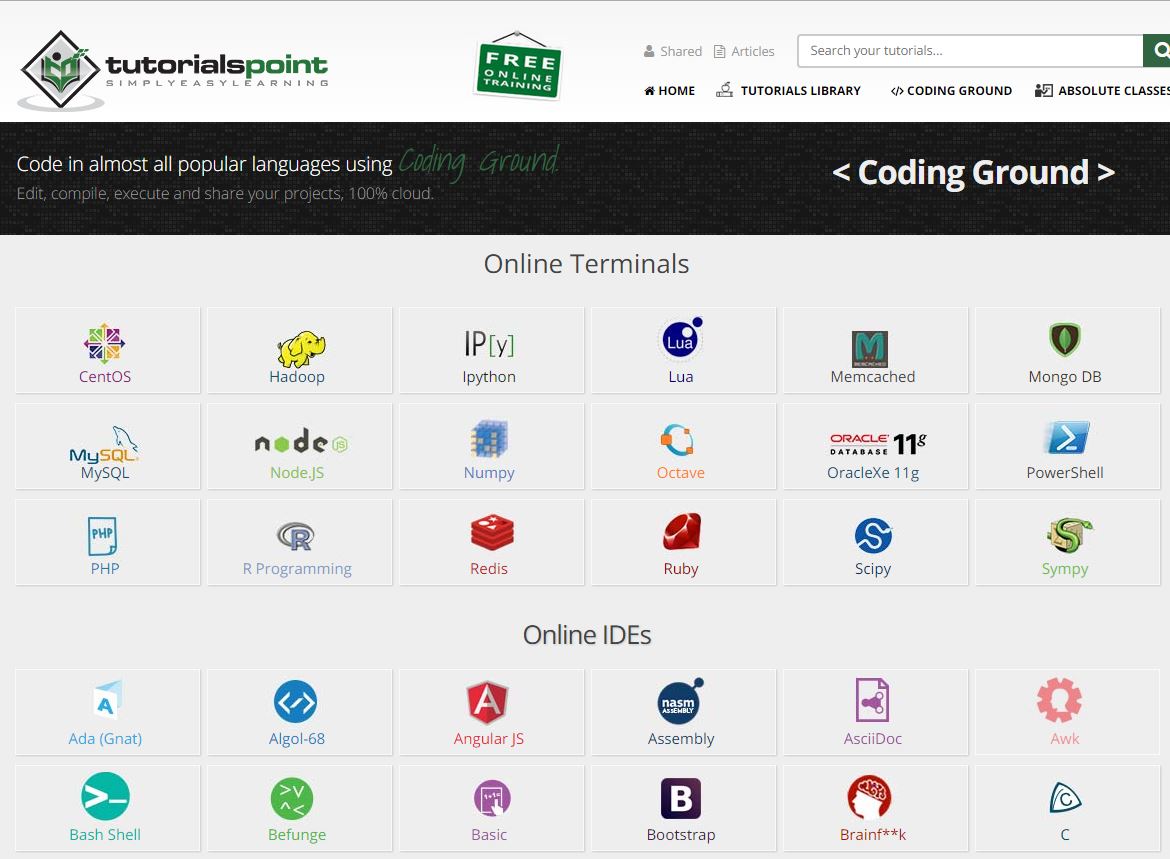Viewport: 1170px width, 859px height.
Task: Click the "Memcached" label text
Action: tap(873, 377)
